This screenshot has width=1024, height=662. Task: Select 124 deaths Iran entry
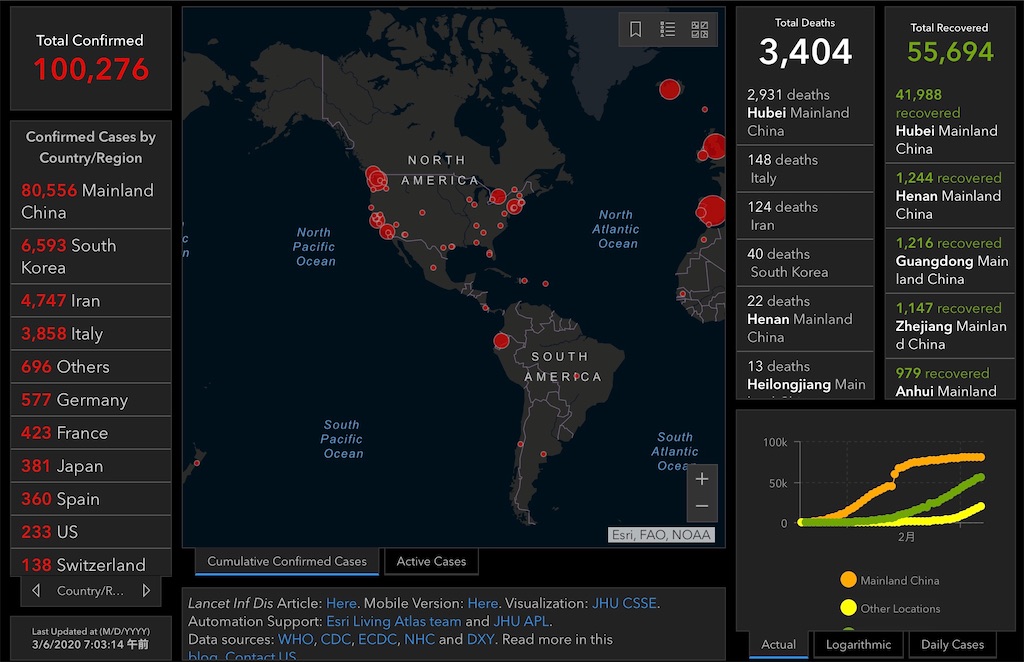(805, 216)
